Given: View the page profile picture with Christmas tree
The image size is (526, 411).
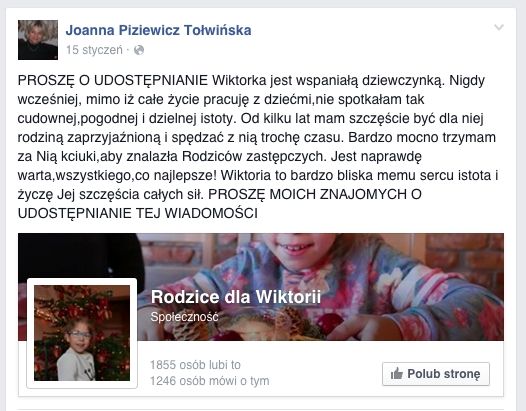Looking at the screenshot, I should (82, 333).
